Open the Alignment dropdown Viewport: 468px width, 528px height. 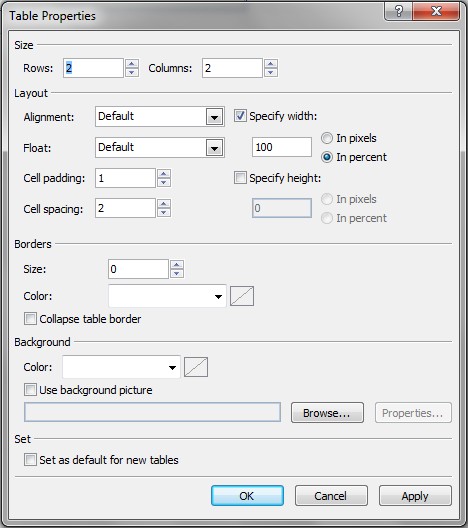215,117
